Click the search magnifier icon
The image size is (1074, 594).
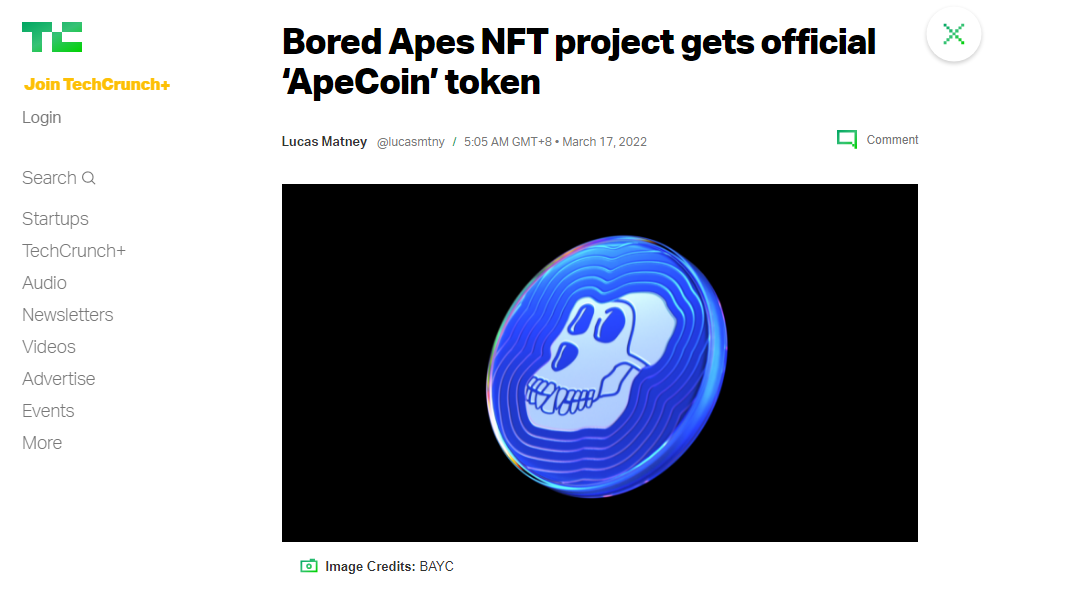click(x=88, y=178)
